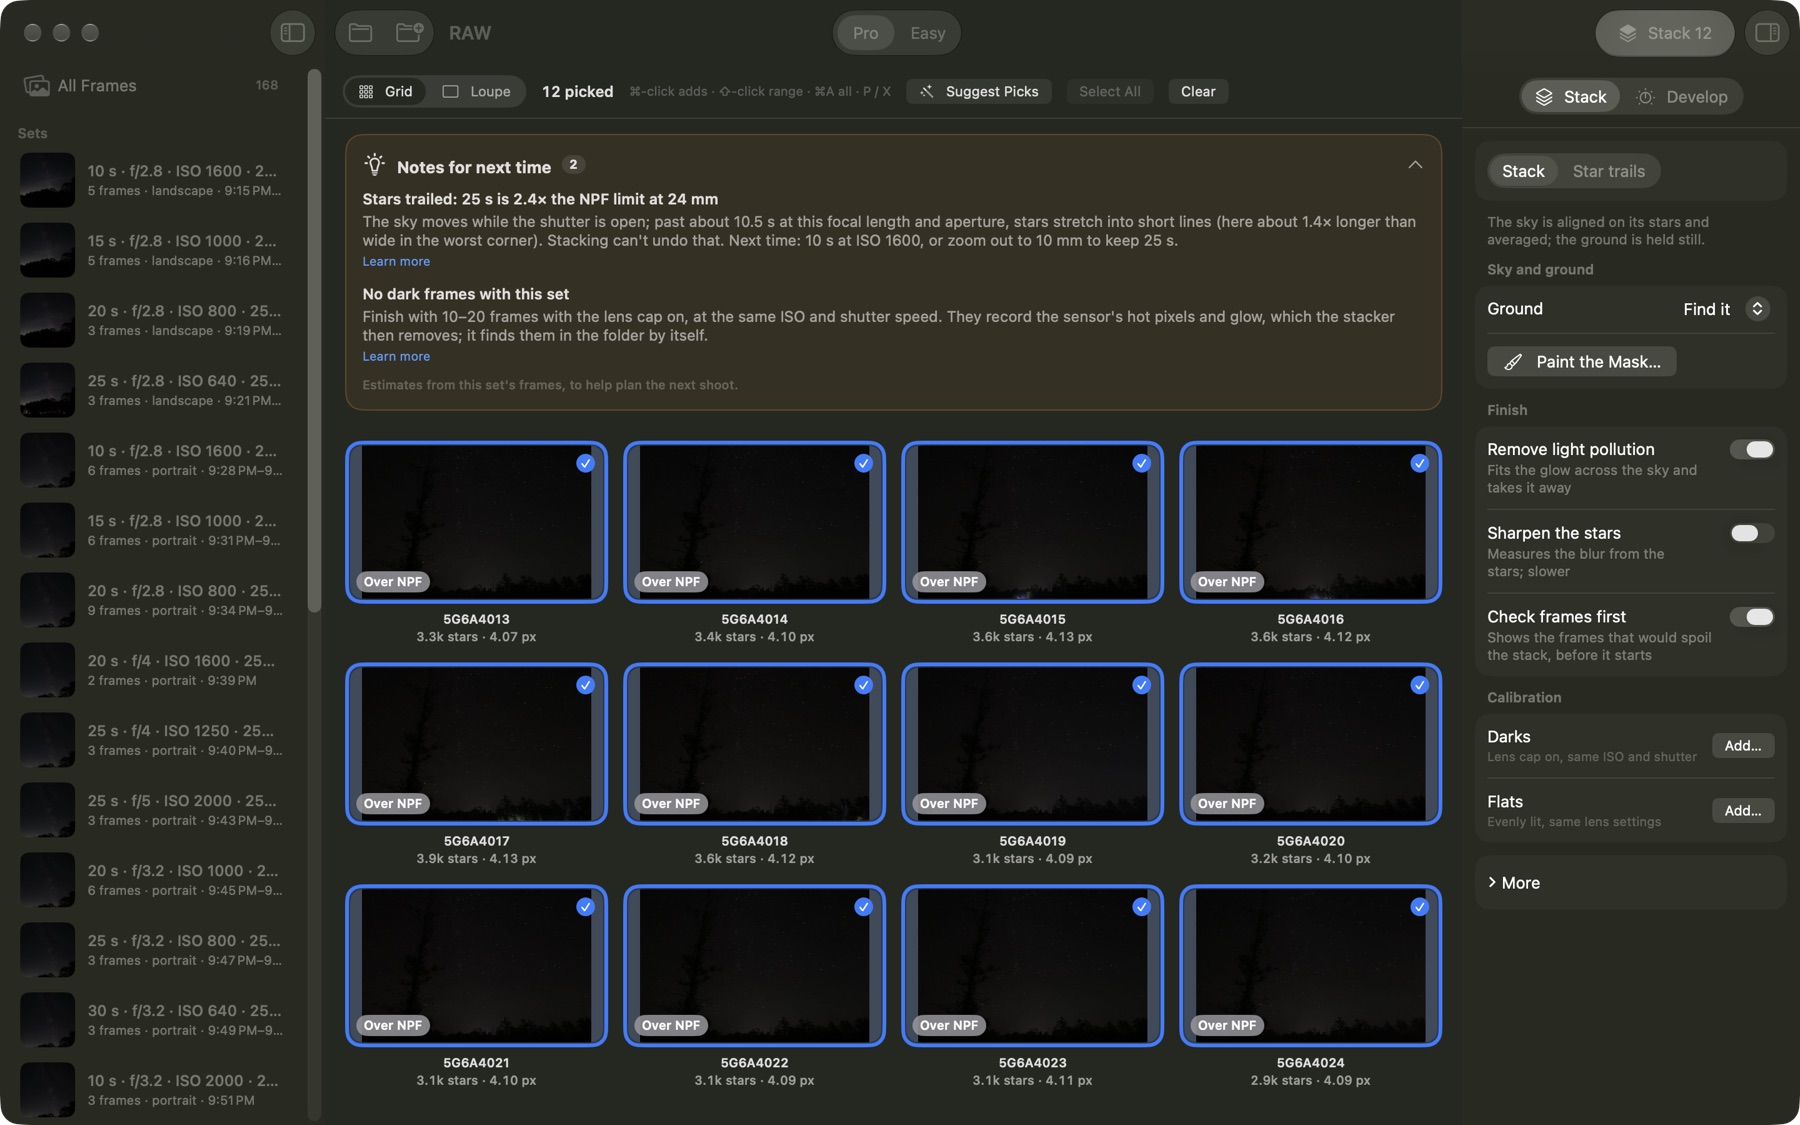Toggle the left sidebar panel icon

click(x=293, y=33)
